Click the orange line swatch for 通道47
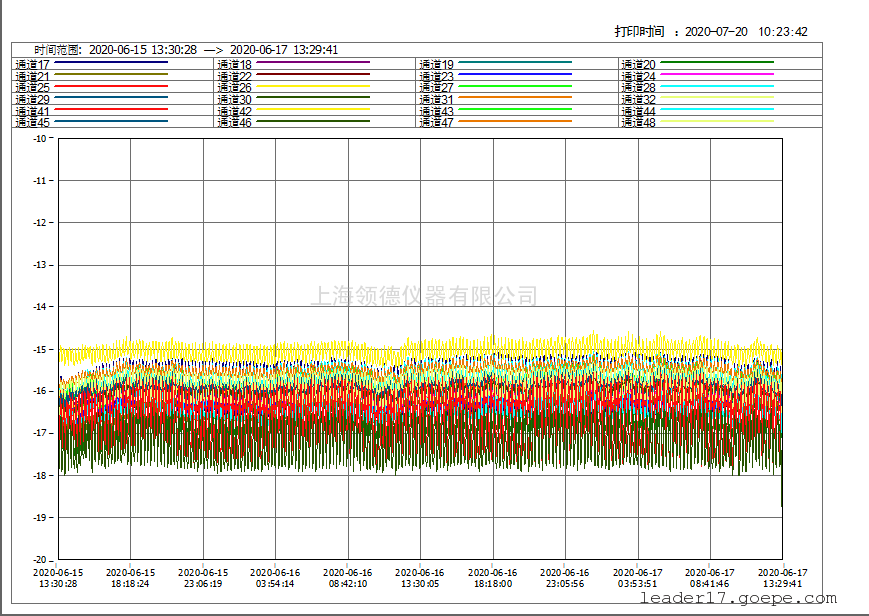869x616 pixels. 515,121
